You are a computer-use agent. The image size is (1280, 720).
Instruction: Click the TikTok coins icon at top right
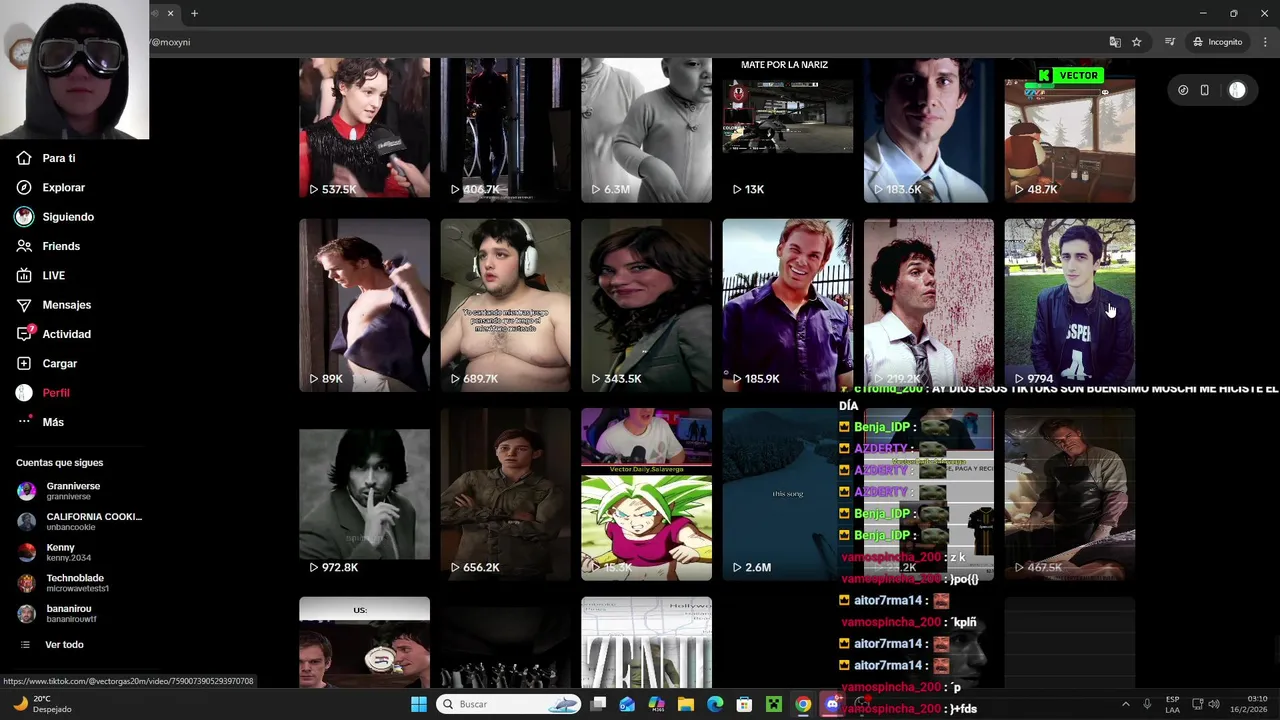[x=1183, y=90]
